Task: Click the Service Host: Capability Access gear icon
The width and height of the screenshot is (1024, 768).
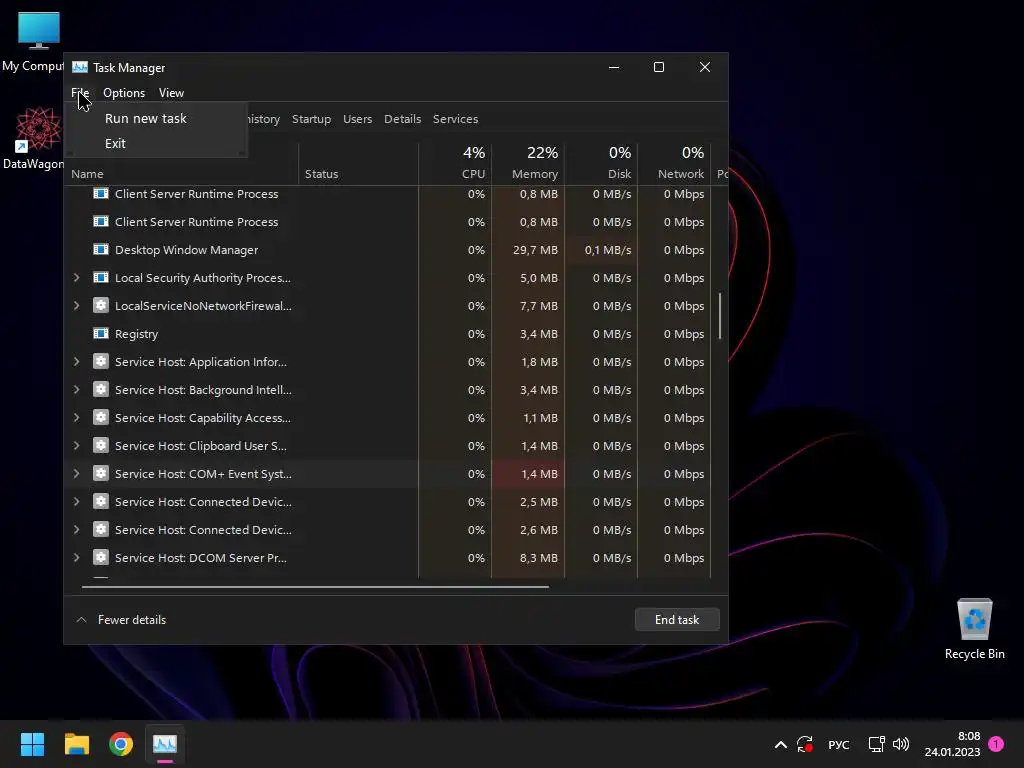Action: [x=101, y=418]
